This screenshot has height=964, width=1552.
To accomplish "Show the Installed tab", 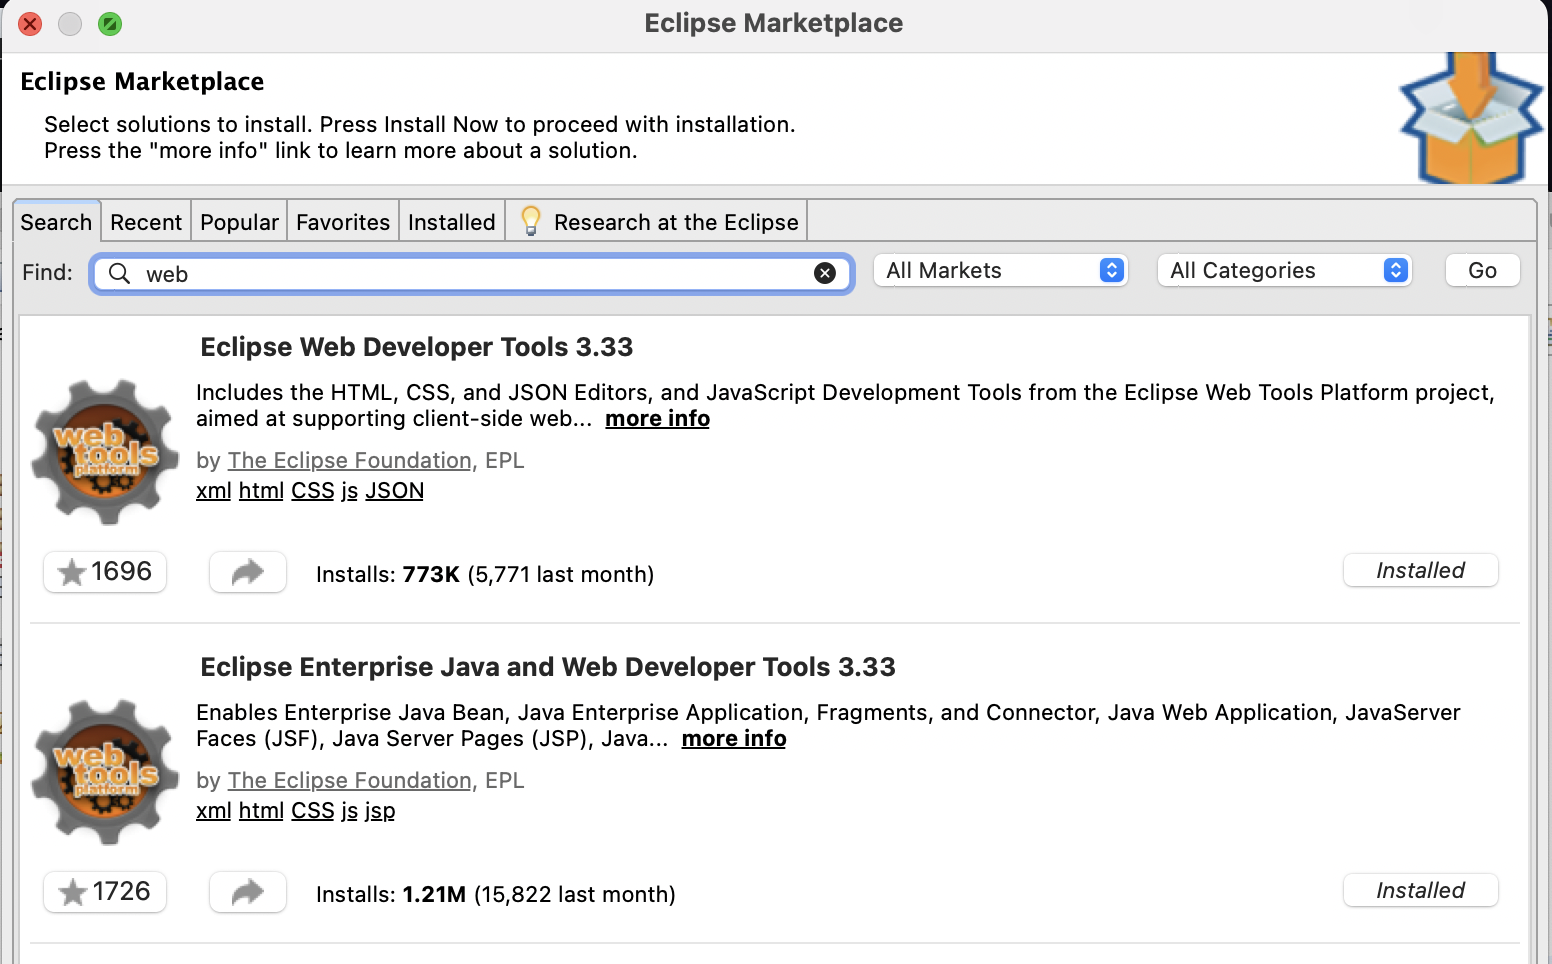I will 452,222.
